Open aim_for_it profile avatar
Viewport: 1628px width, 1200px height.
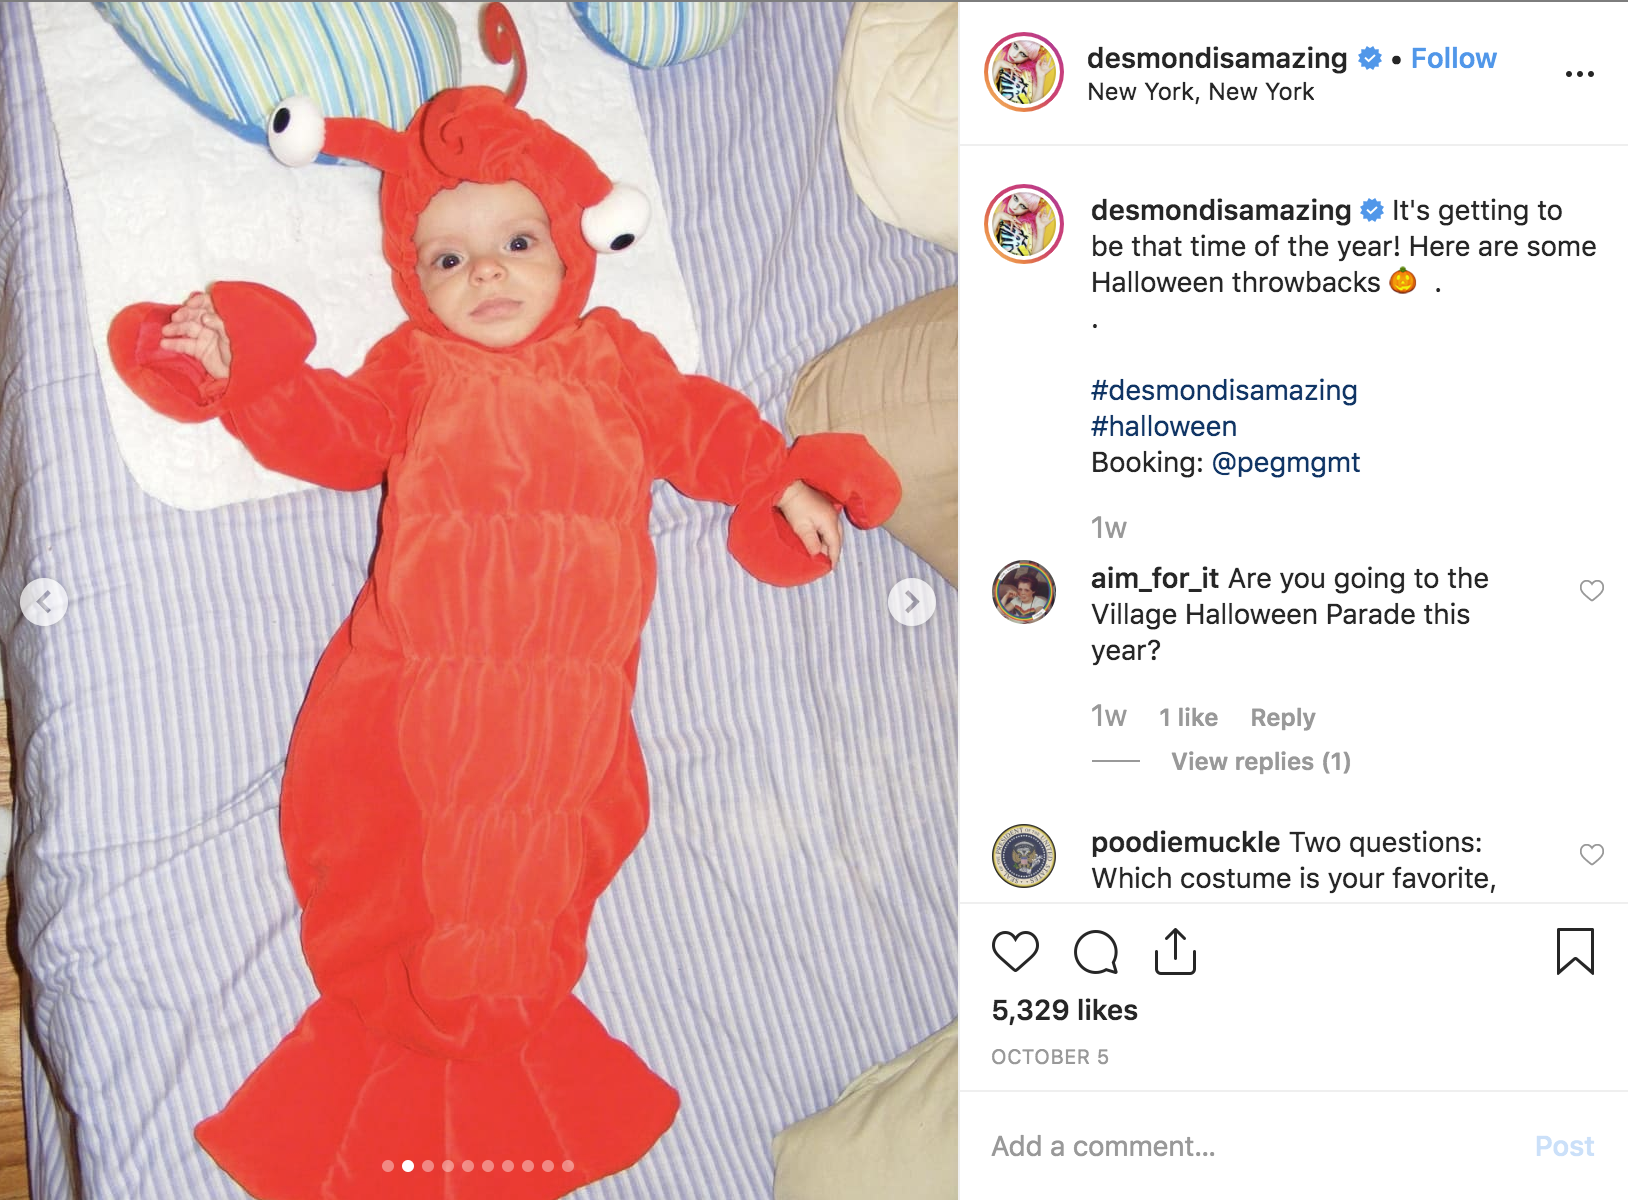pyautogui.click(x=1023, y=592)
